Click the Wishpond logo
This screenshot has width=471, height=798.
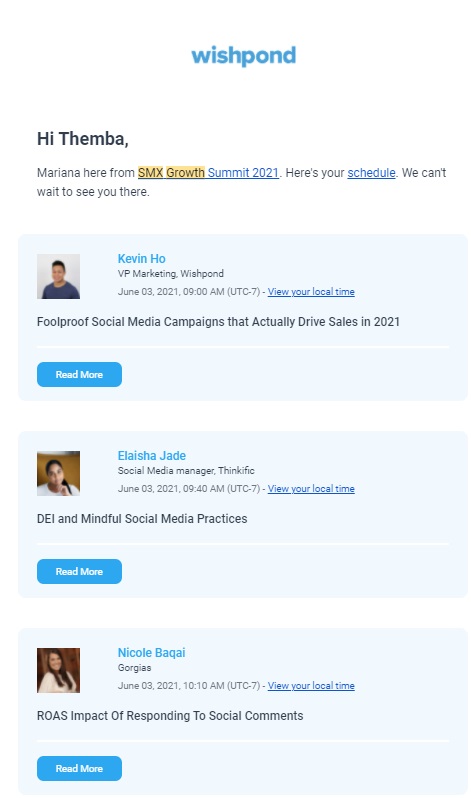243,55
